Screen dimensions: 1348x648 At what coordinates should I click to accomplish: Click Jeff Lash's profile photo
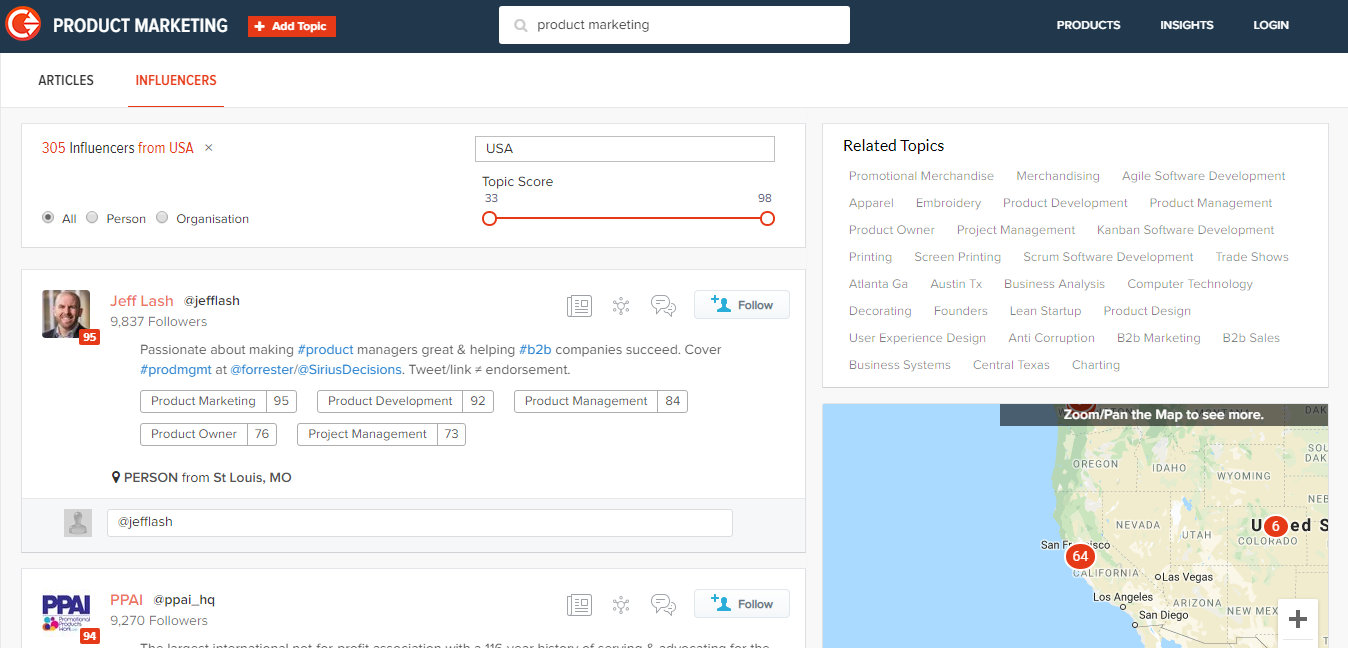(x=66, y=314)
